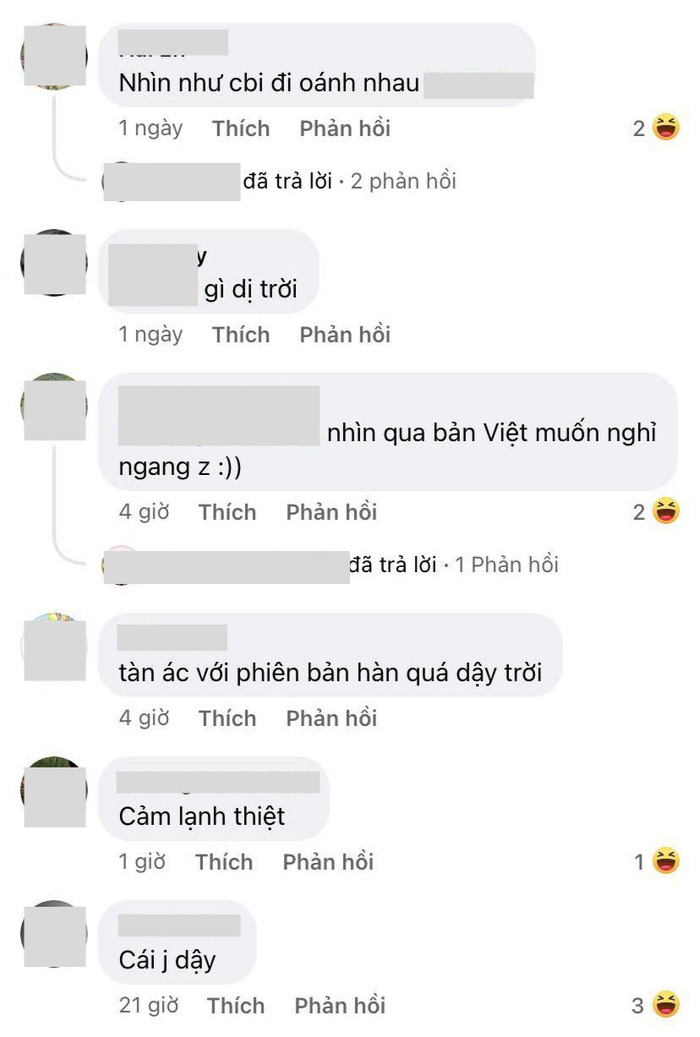
Task: Open avatar of 'tàn ác với phiên bản hàn' commenter
Action: click(x=54, y=646)
